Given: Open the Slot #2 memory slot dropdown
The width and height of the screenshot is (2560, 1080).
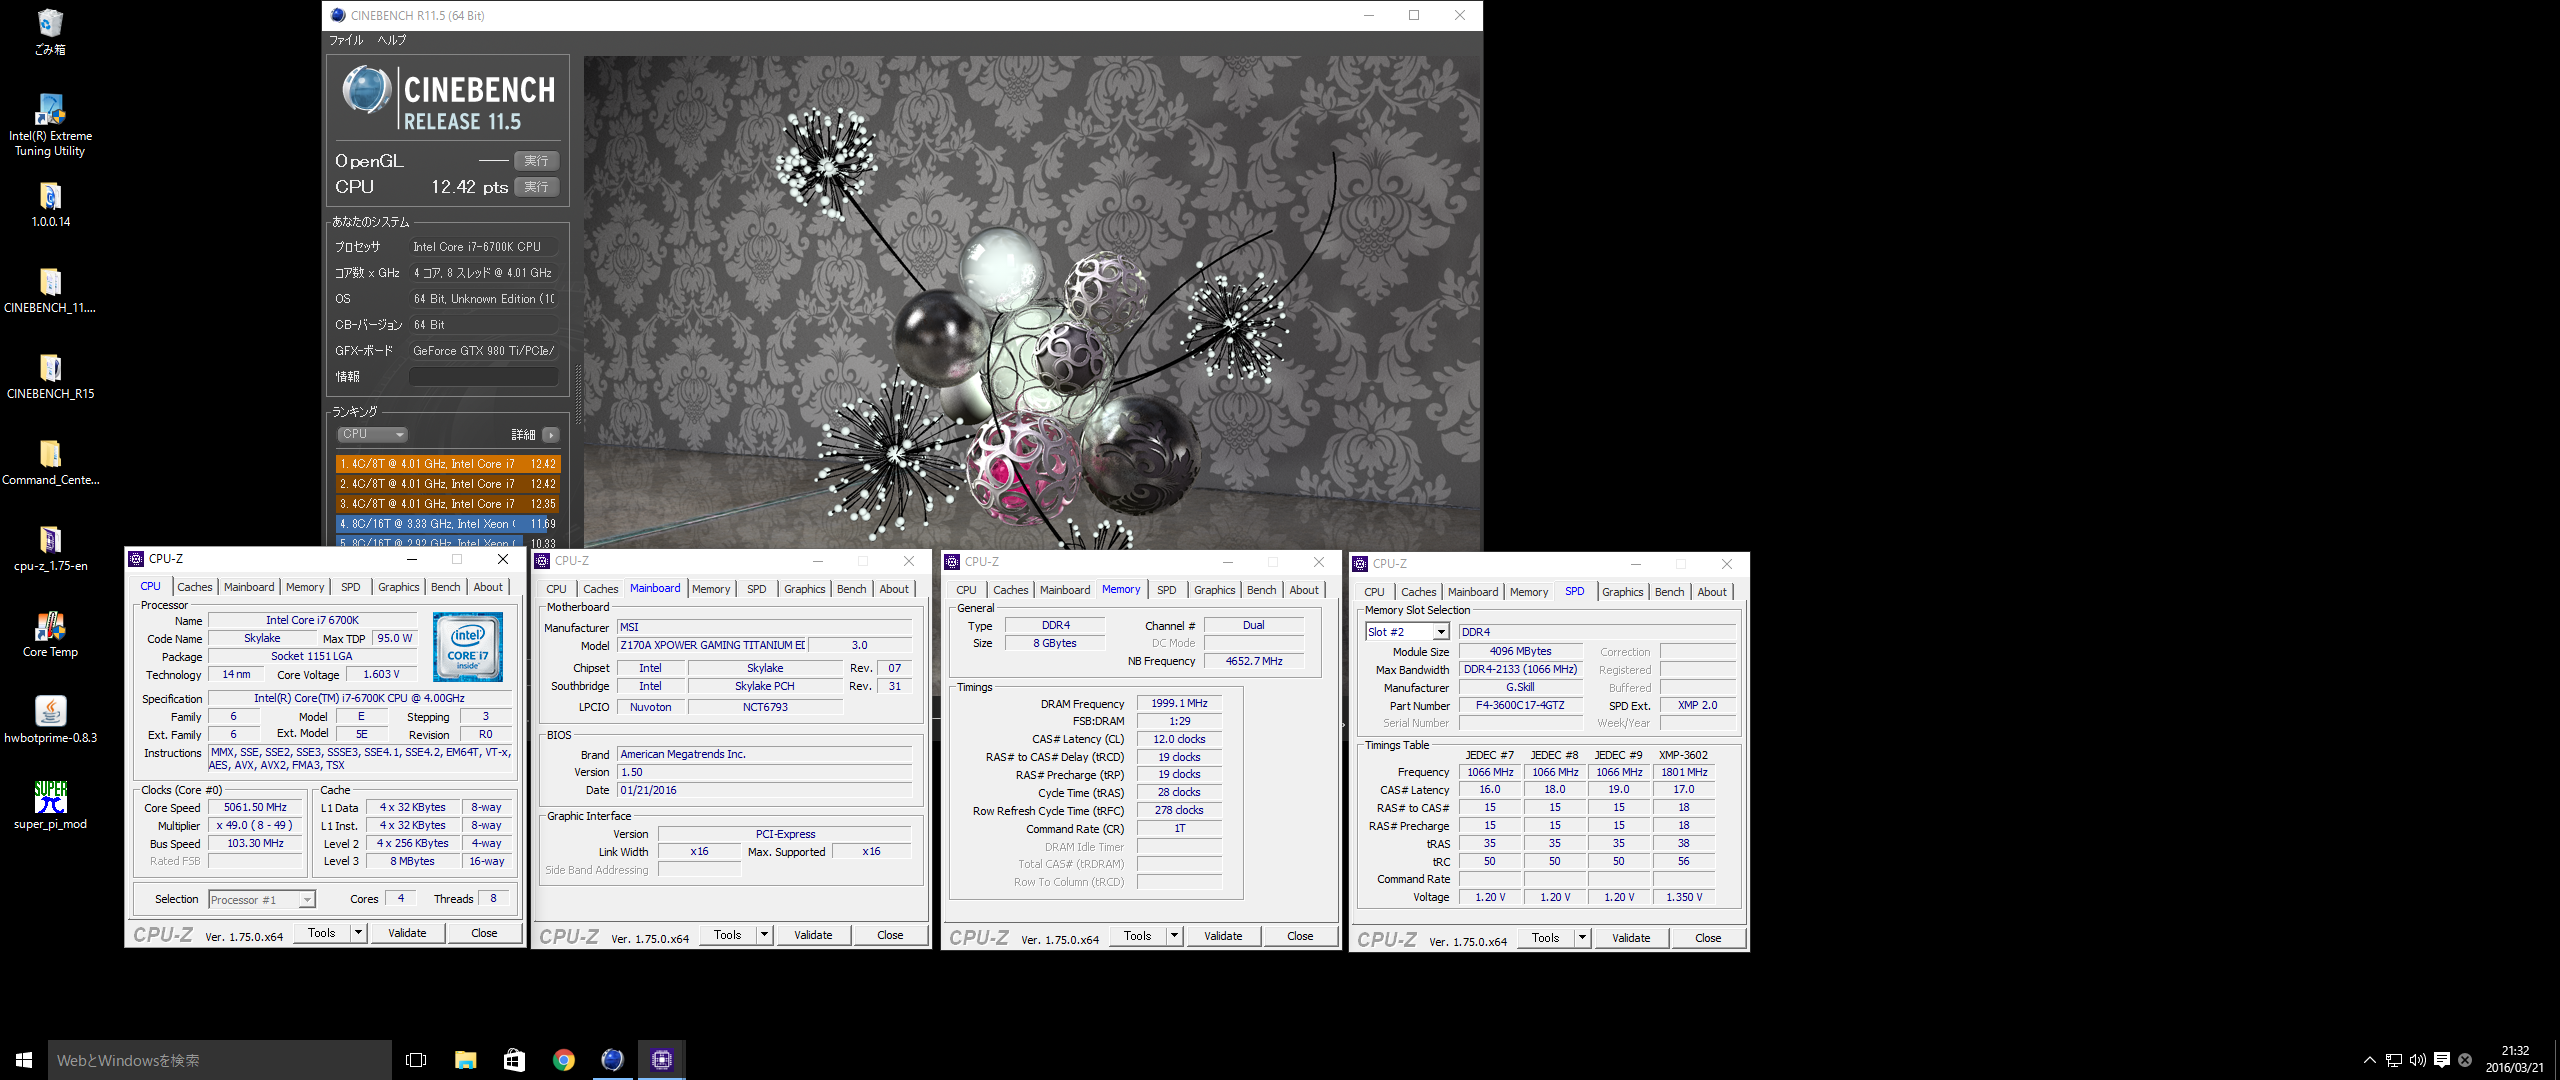Looking at the screenshot, I should 1407,632.
